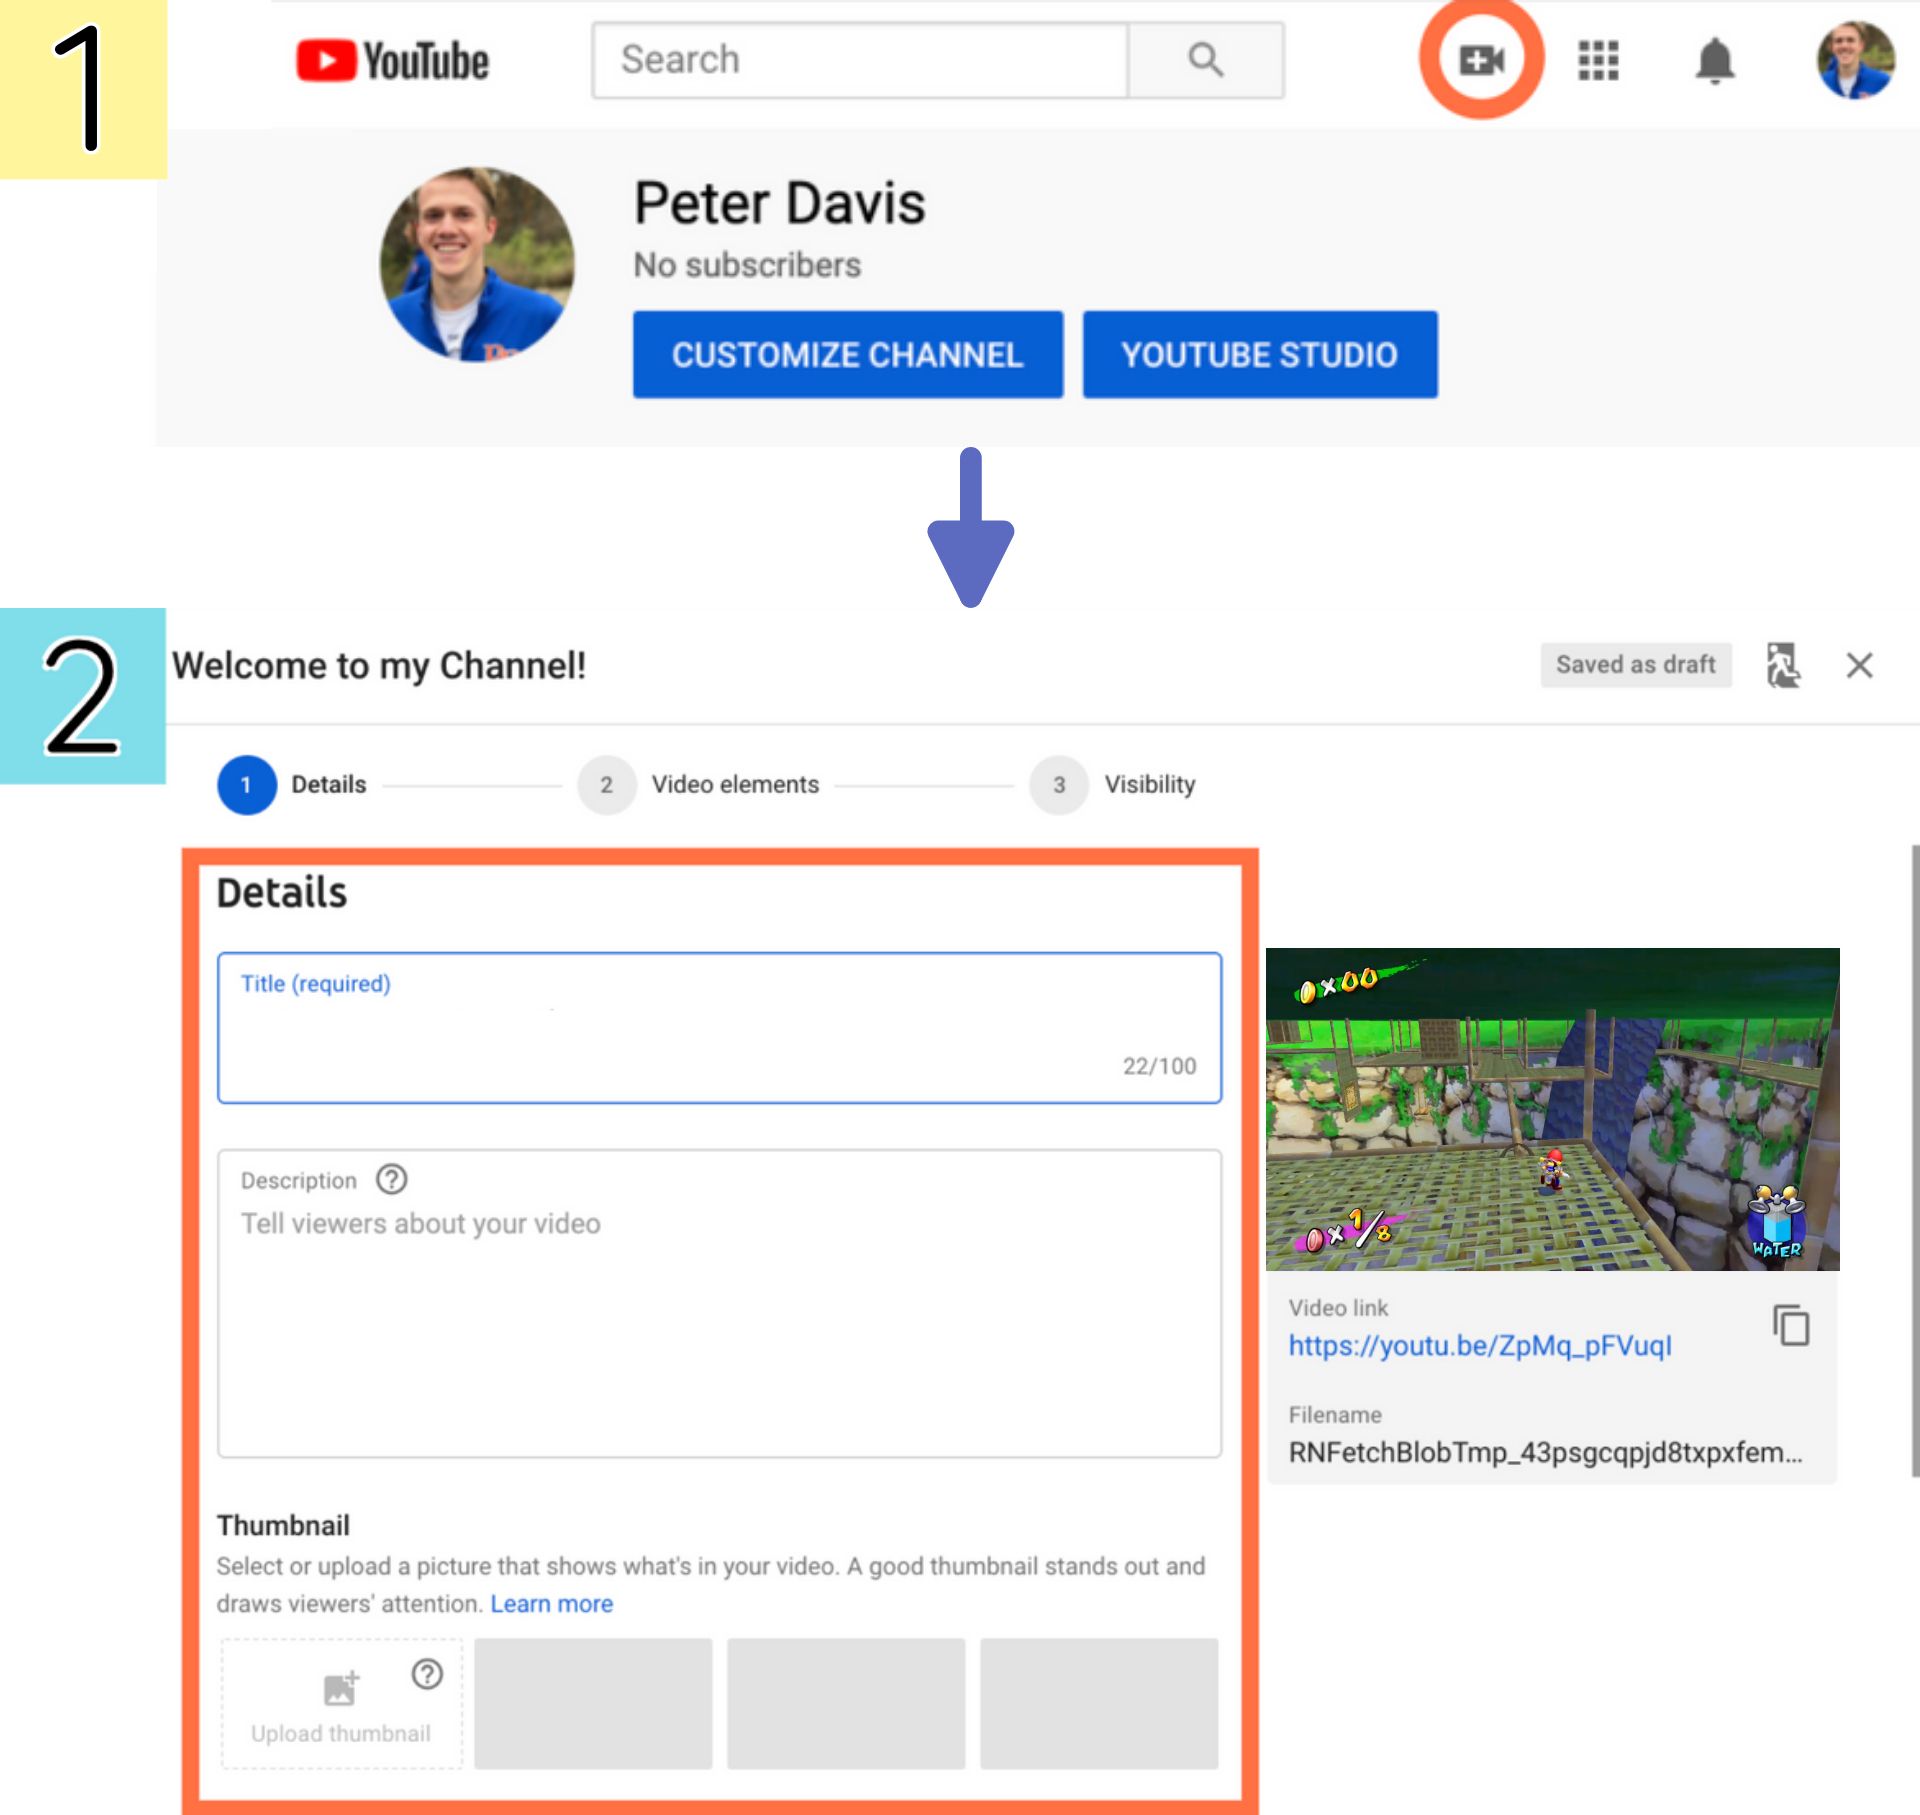The height and width of the screenshot is (1815, 1920).
Task: Click the search magnifier button
Action: (1205, 60)
